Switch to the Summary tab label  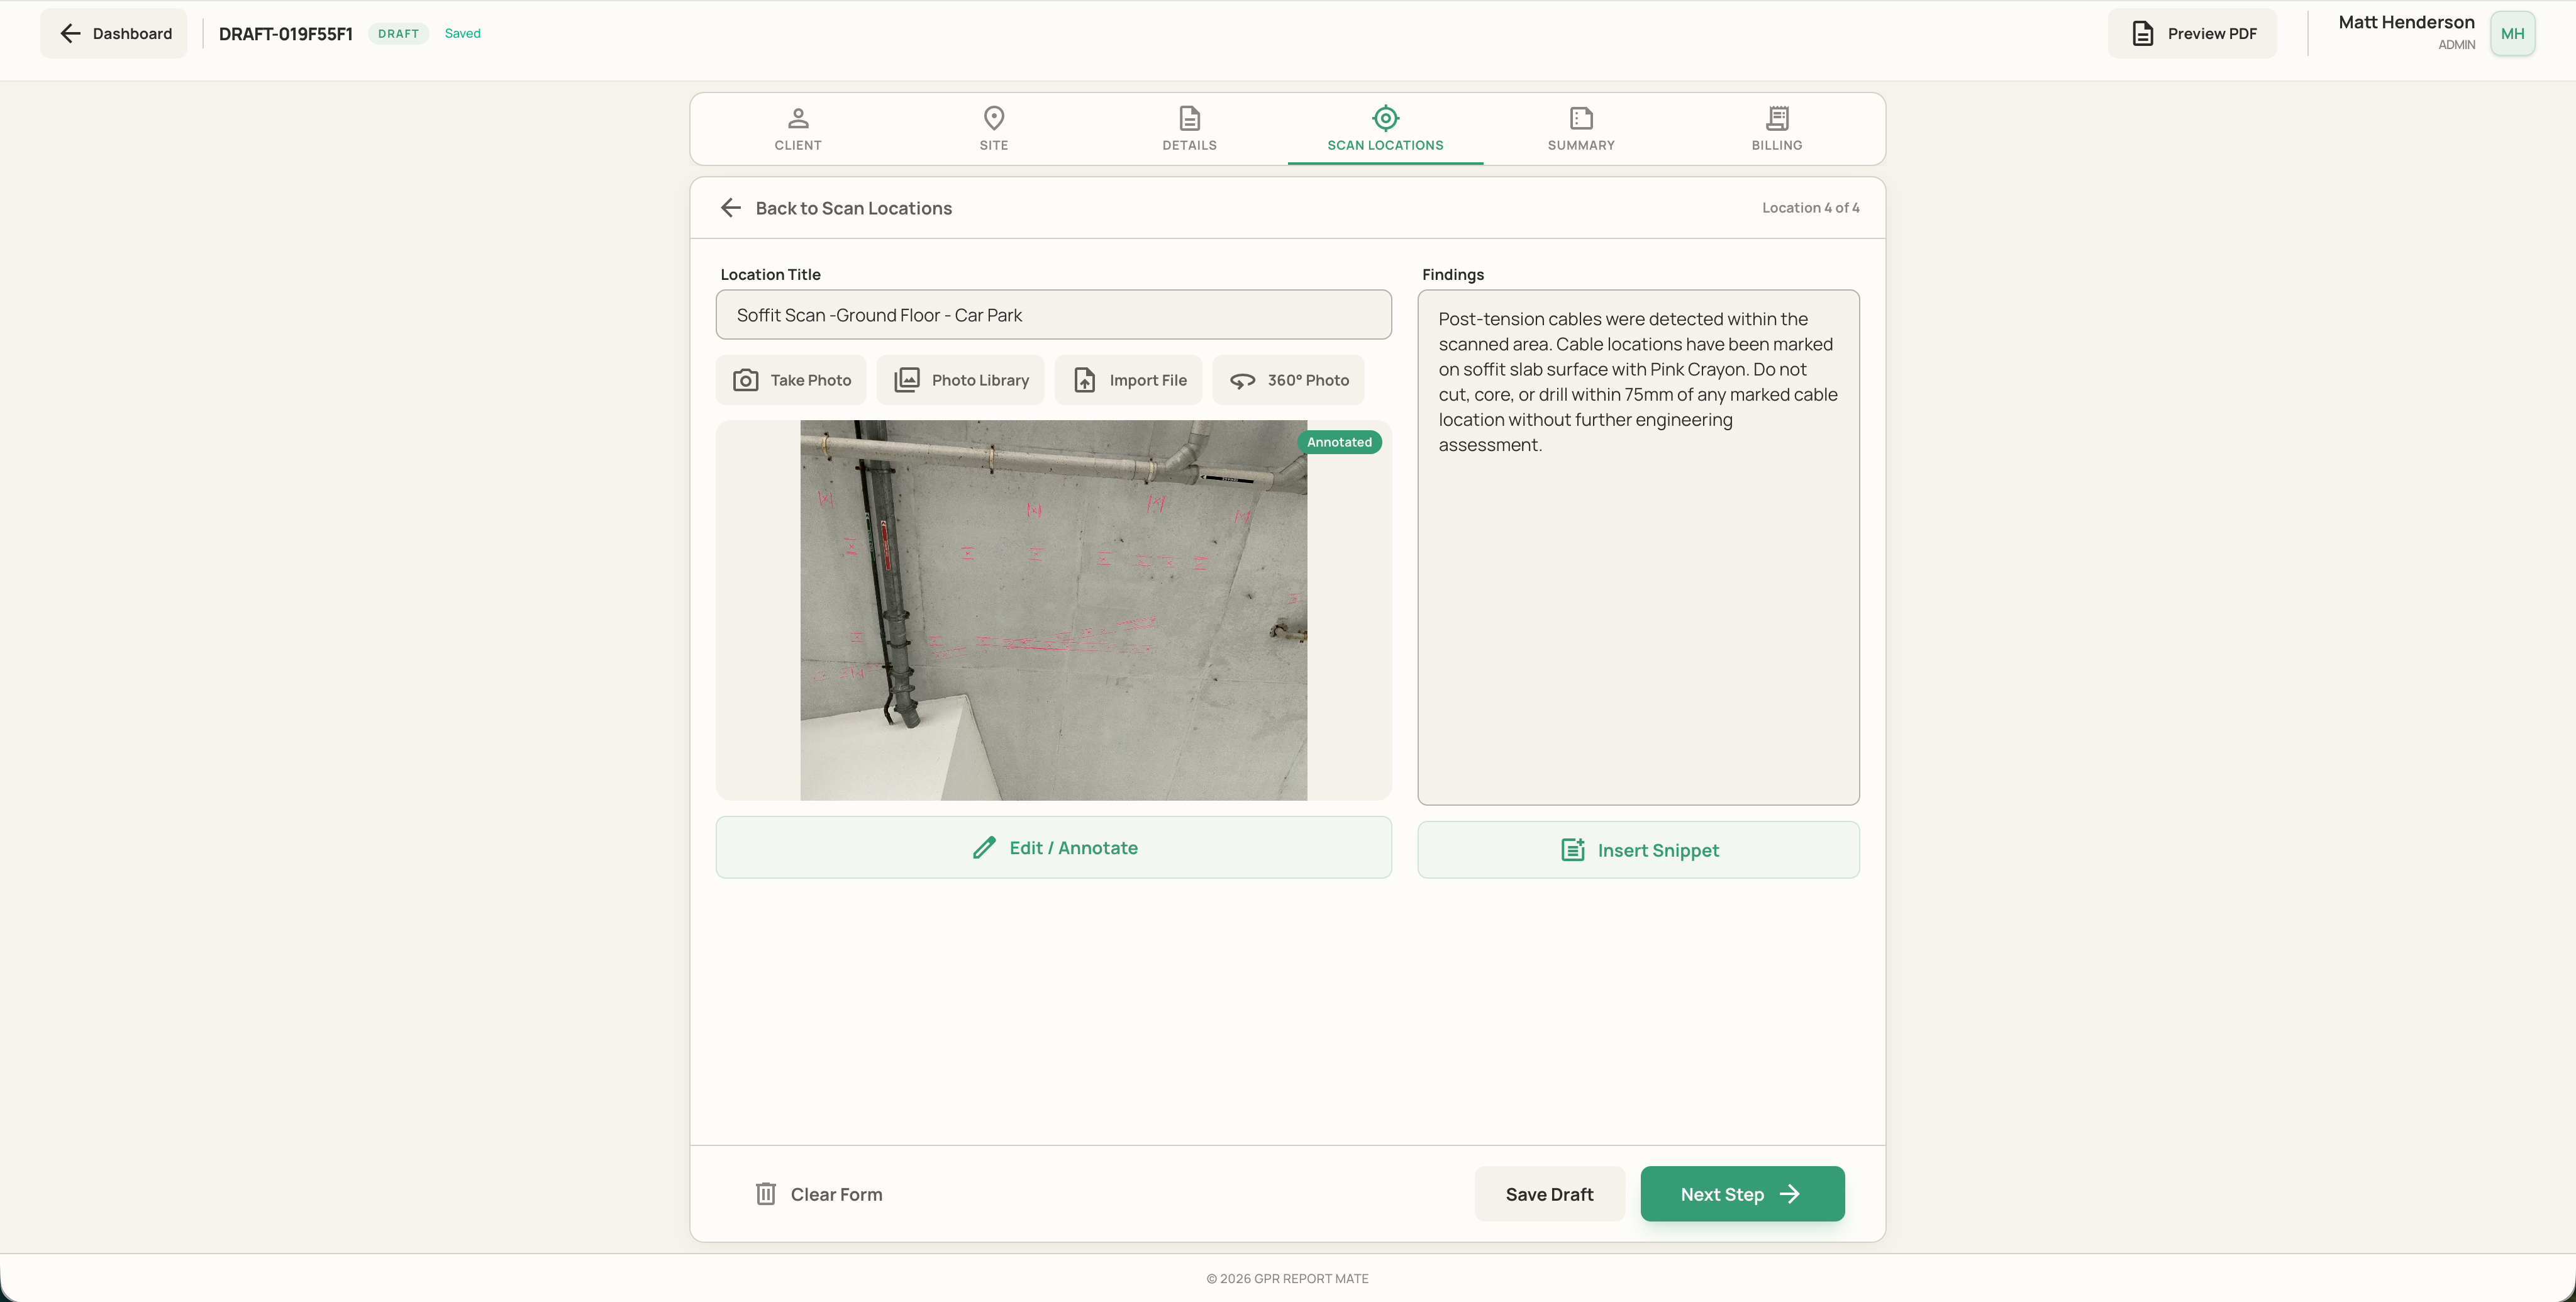(1581, 145)
